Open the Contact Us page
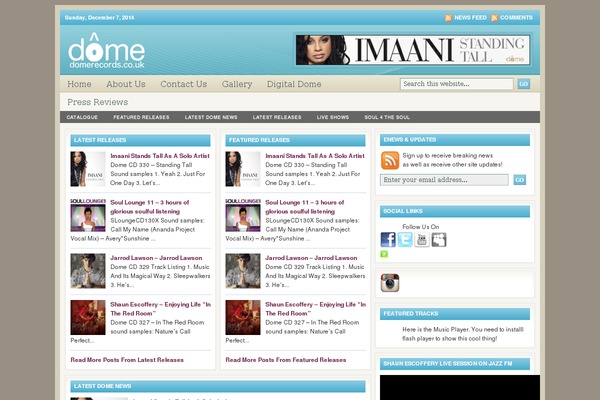 (184, 84)
